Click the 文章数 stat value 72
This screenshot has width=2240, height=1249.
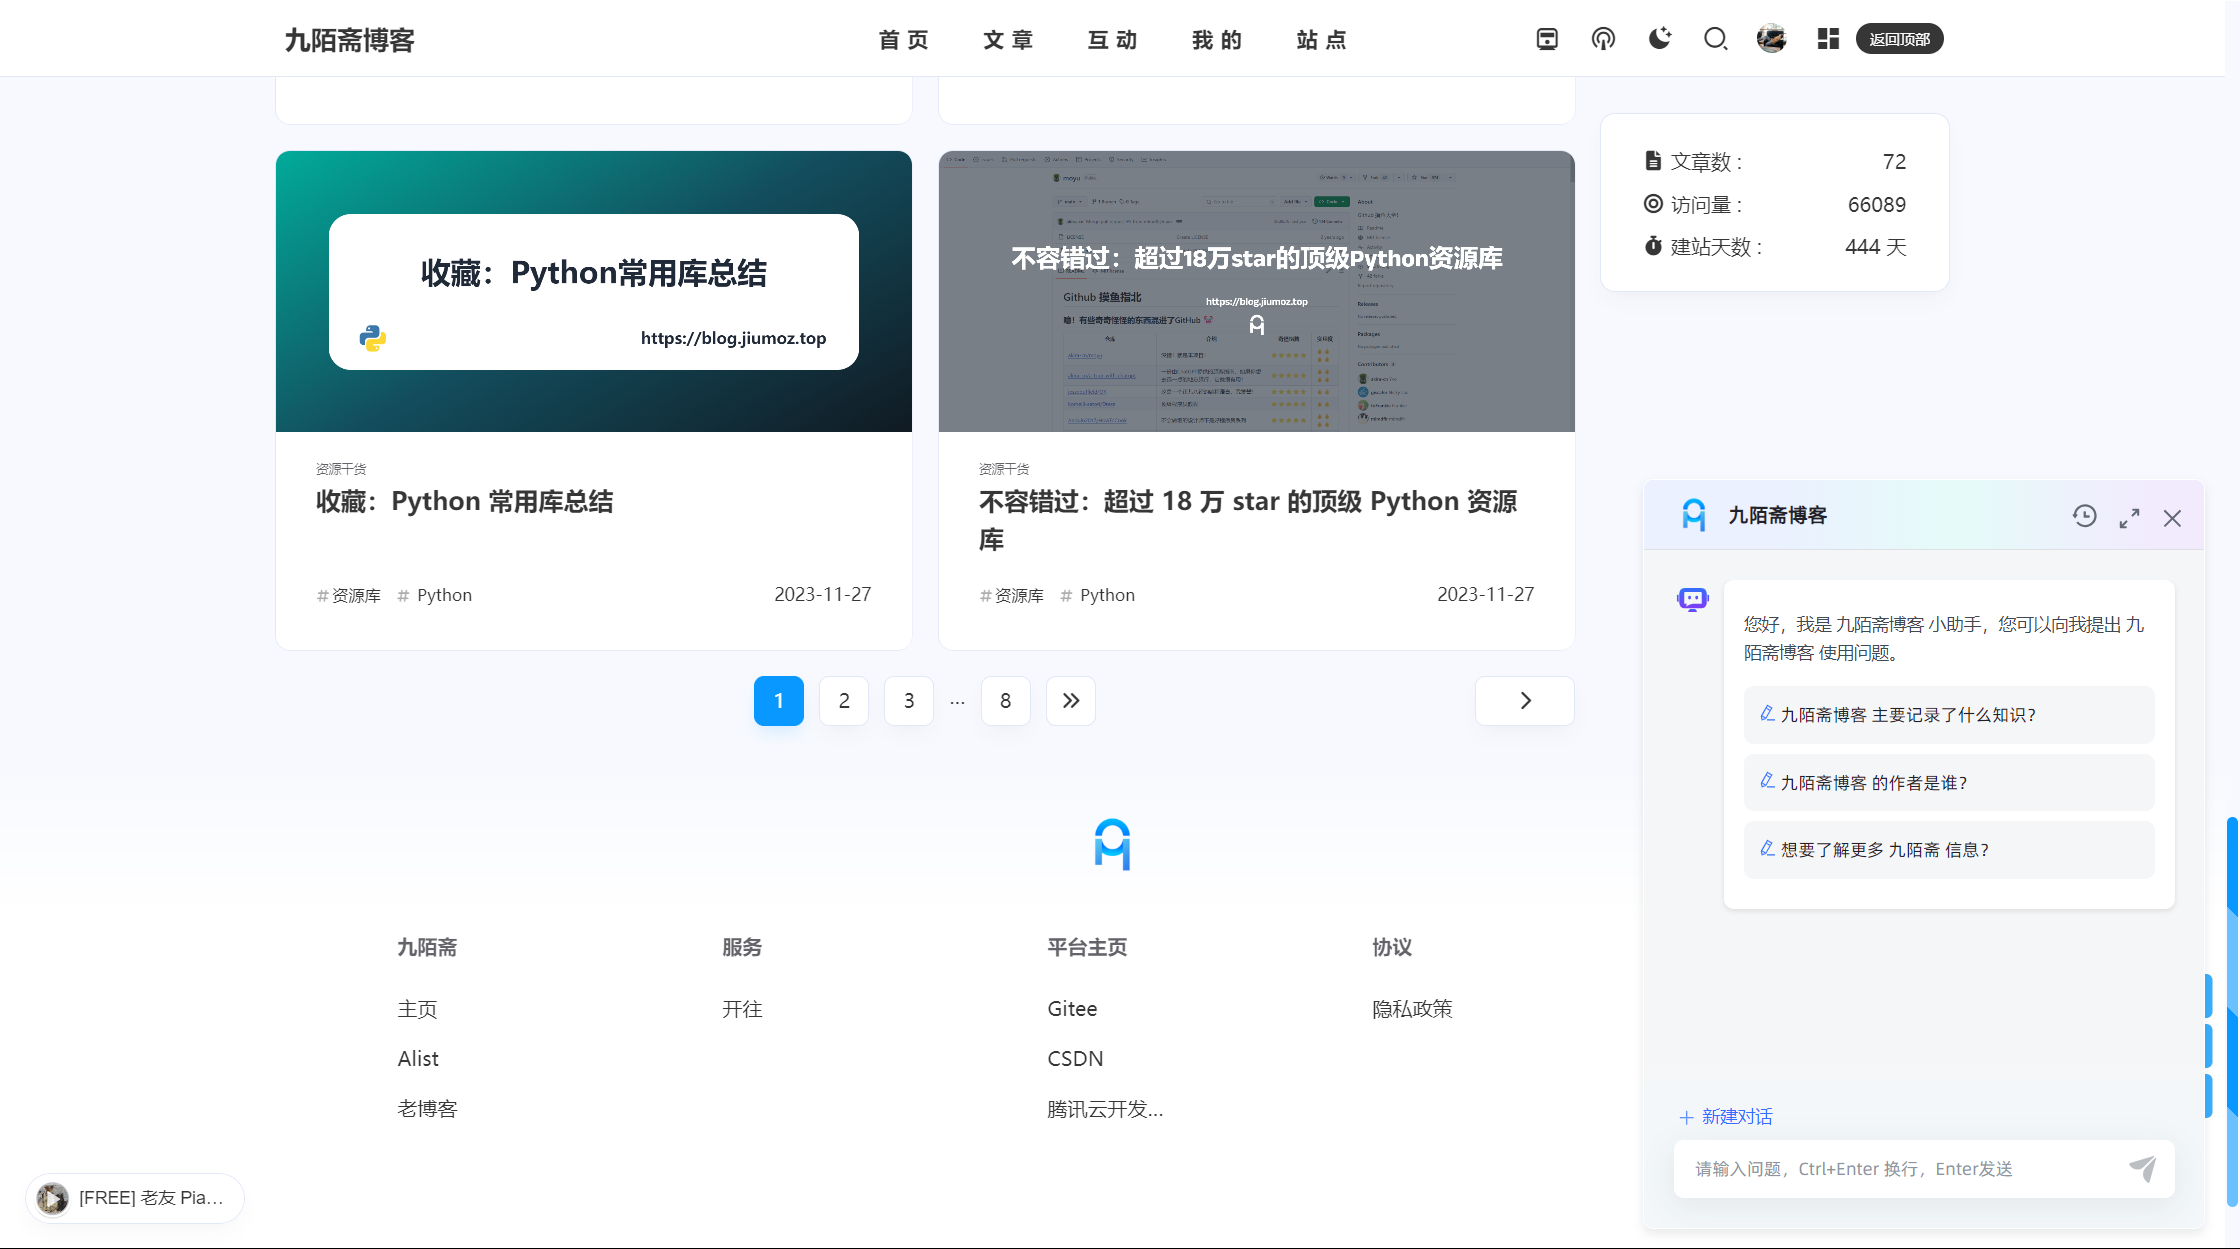(1894, 162)
